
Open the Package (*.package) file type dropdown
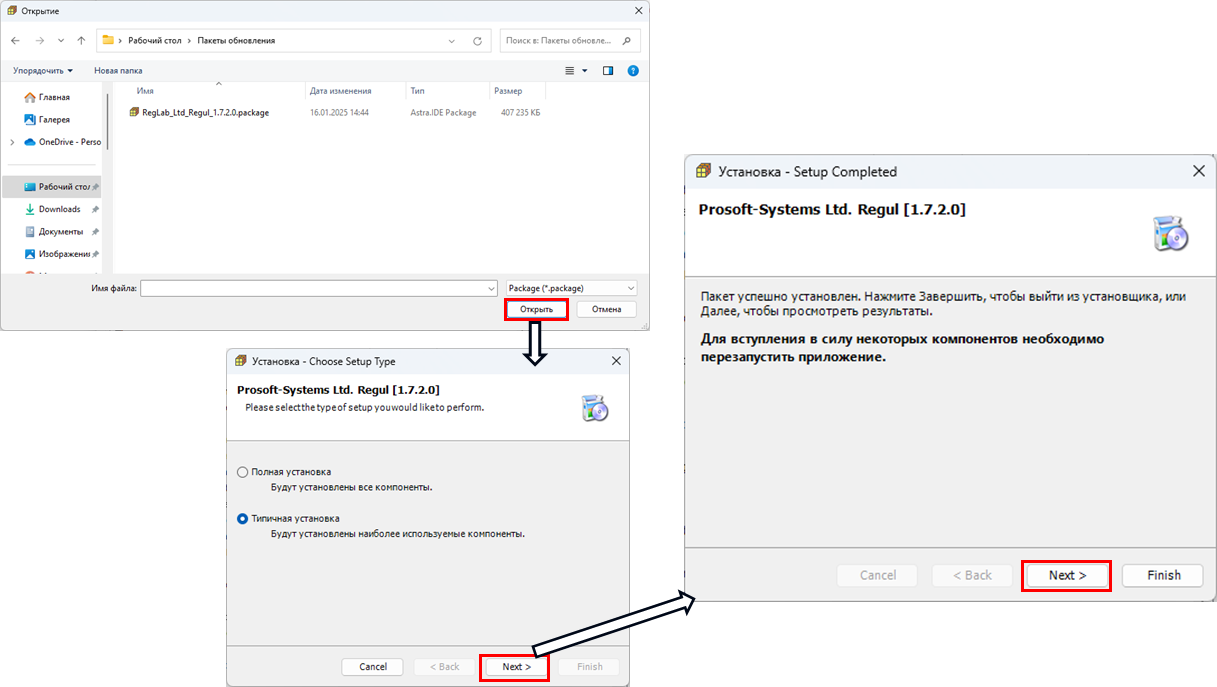(x=571, y=288)
